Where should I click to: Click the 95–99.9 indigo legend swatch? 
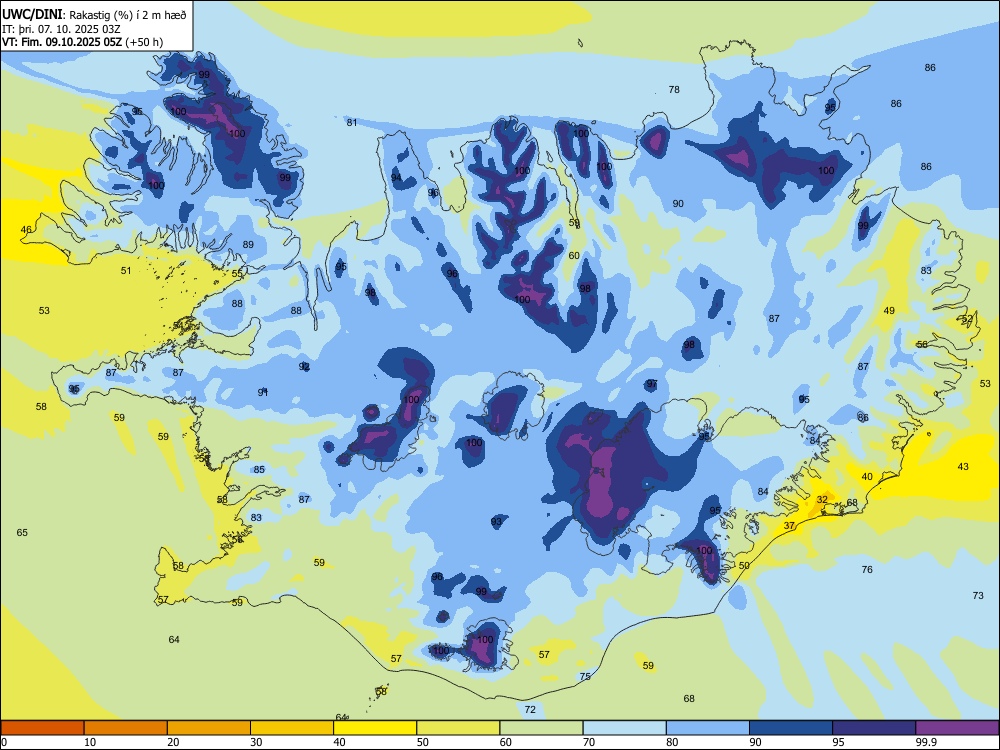(x=874, y=728)
